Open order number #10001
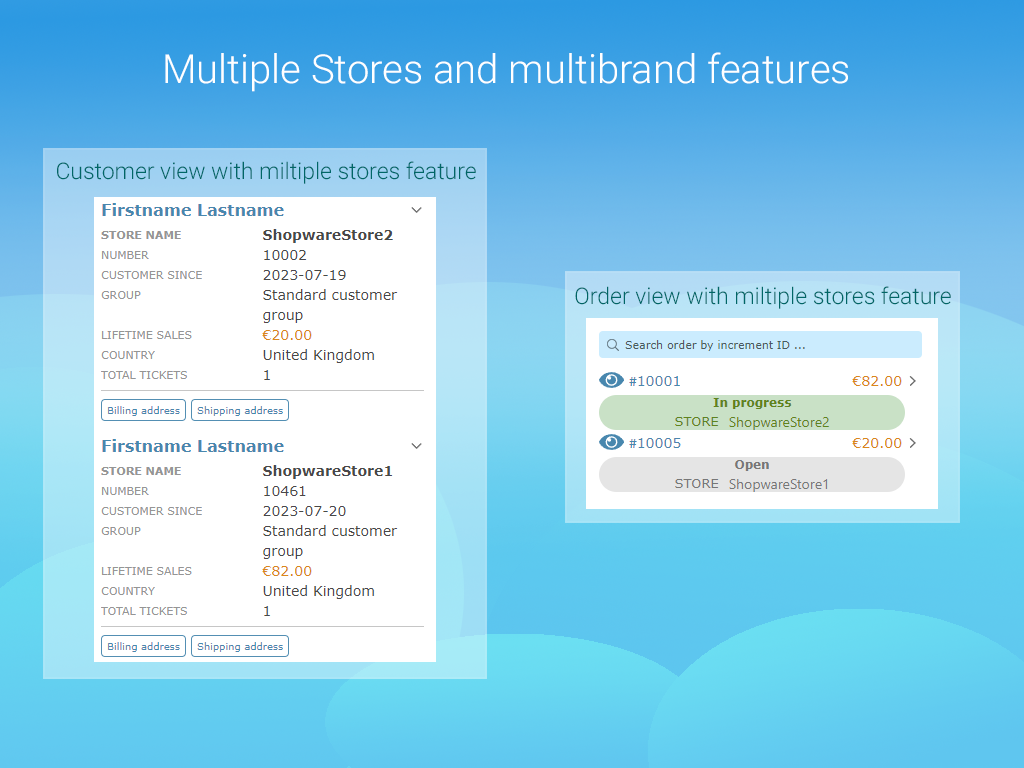Screen dimensions: 1024x768 655,381
